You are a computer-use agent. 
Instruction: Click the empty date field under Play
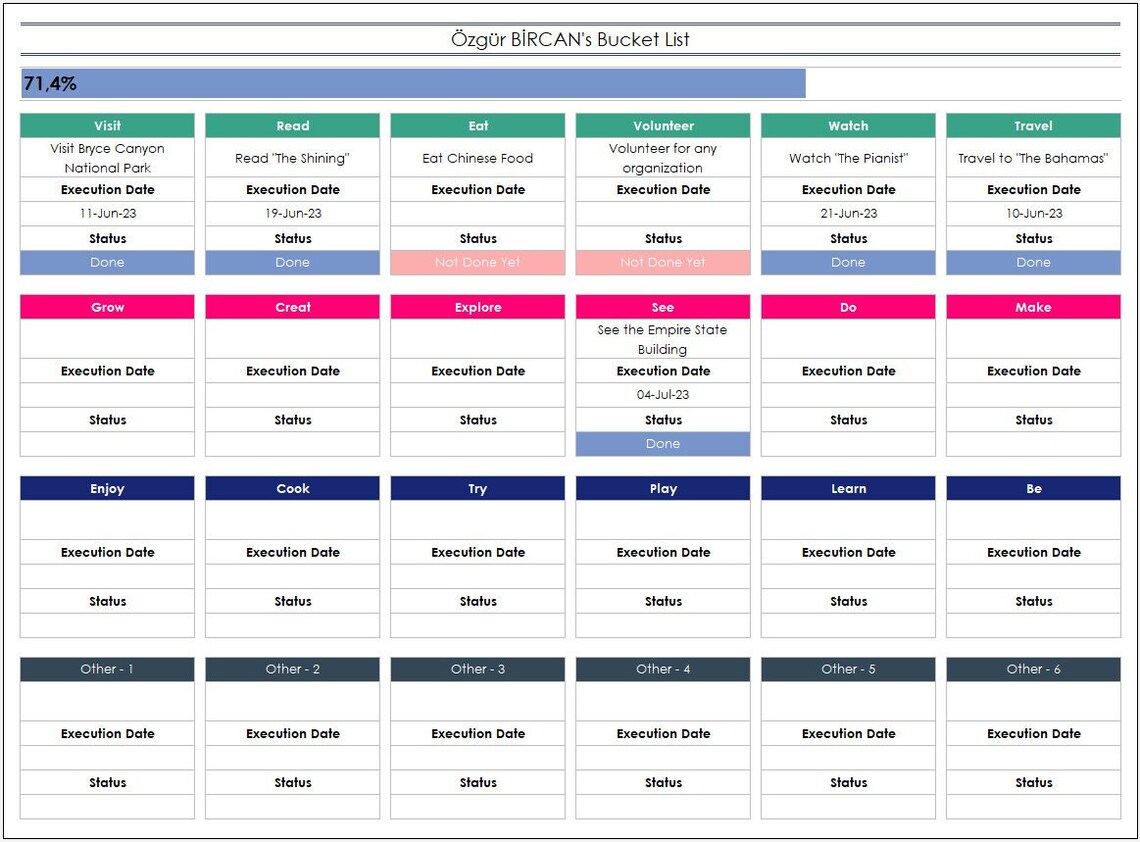point(662,576)
